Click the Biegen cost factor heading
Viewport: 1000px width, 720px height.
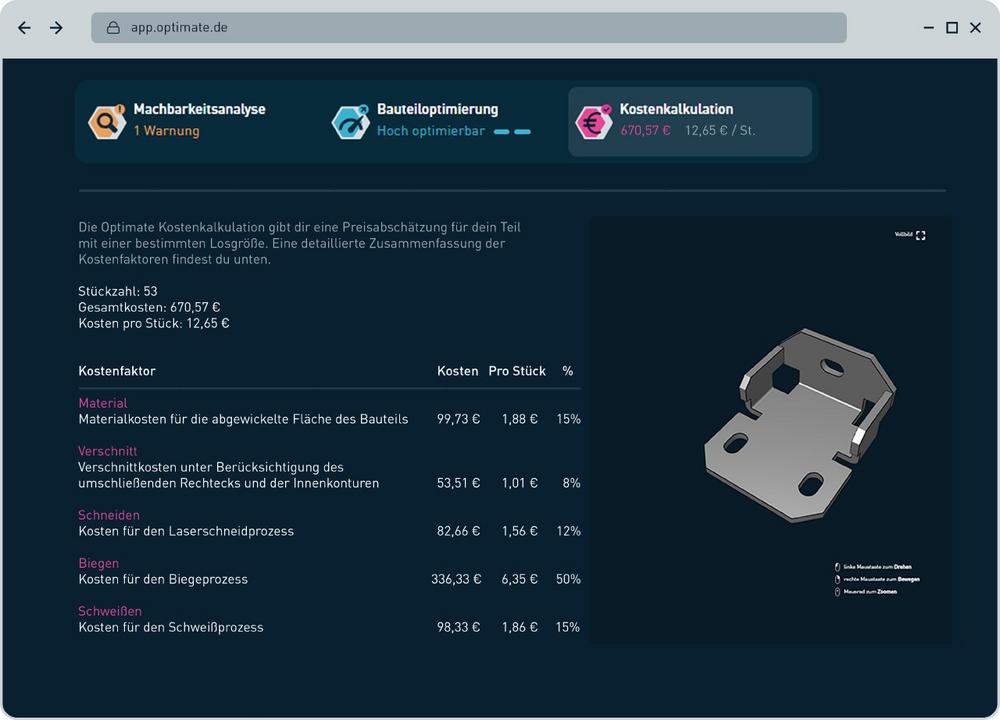pos(98,563)
